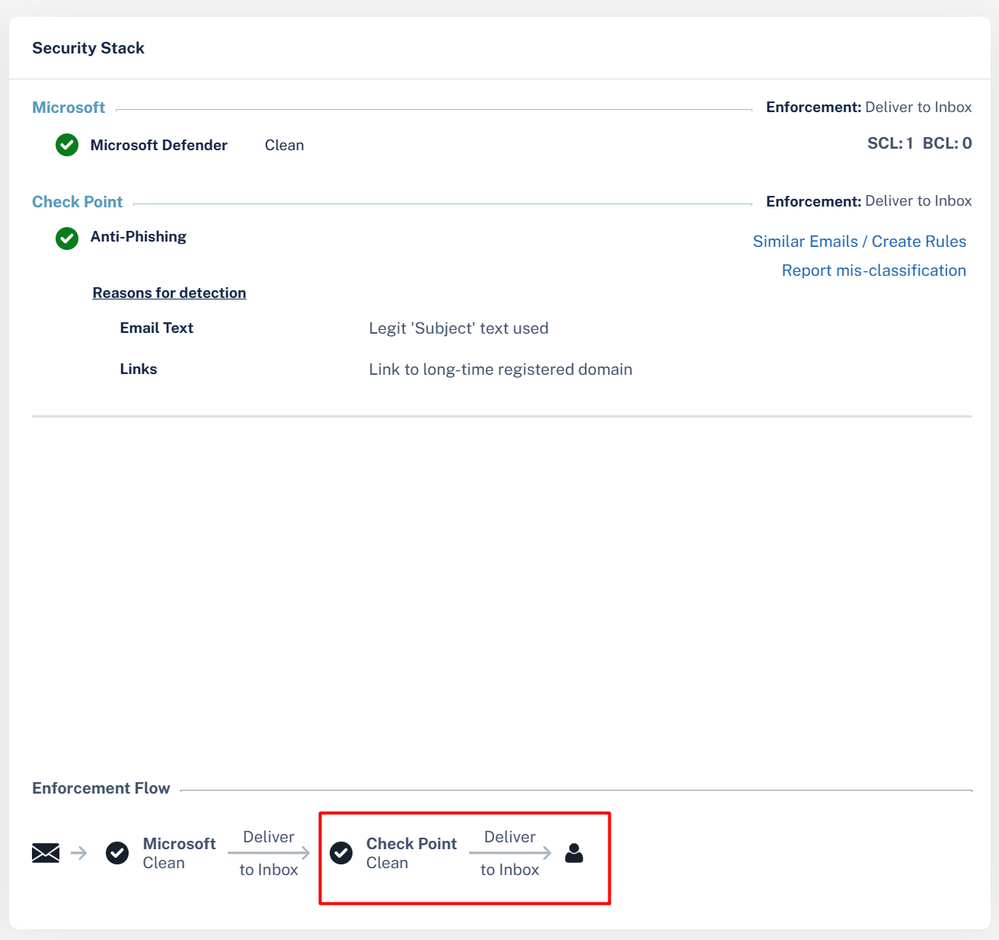The width and height of the screenshot is (999, 940).
Task: Click the Security Stack panel title
Action: 88,48
